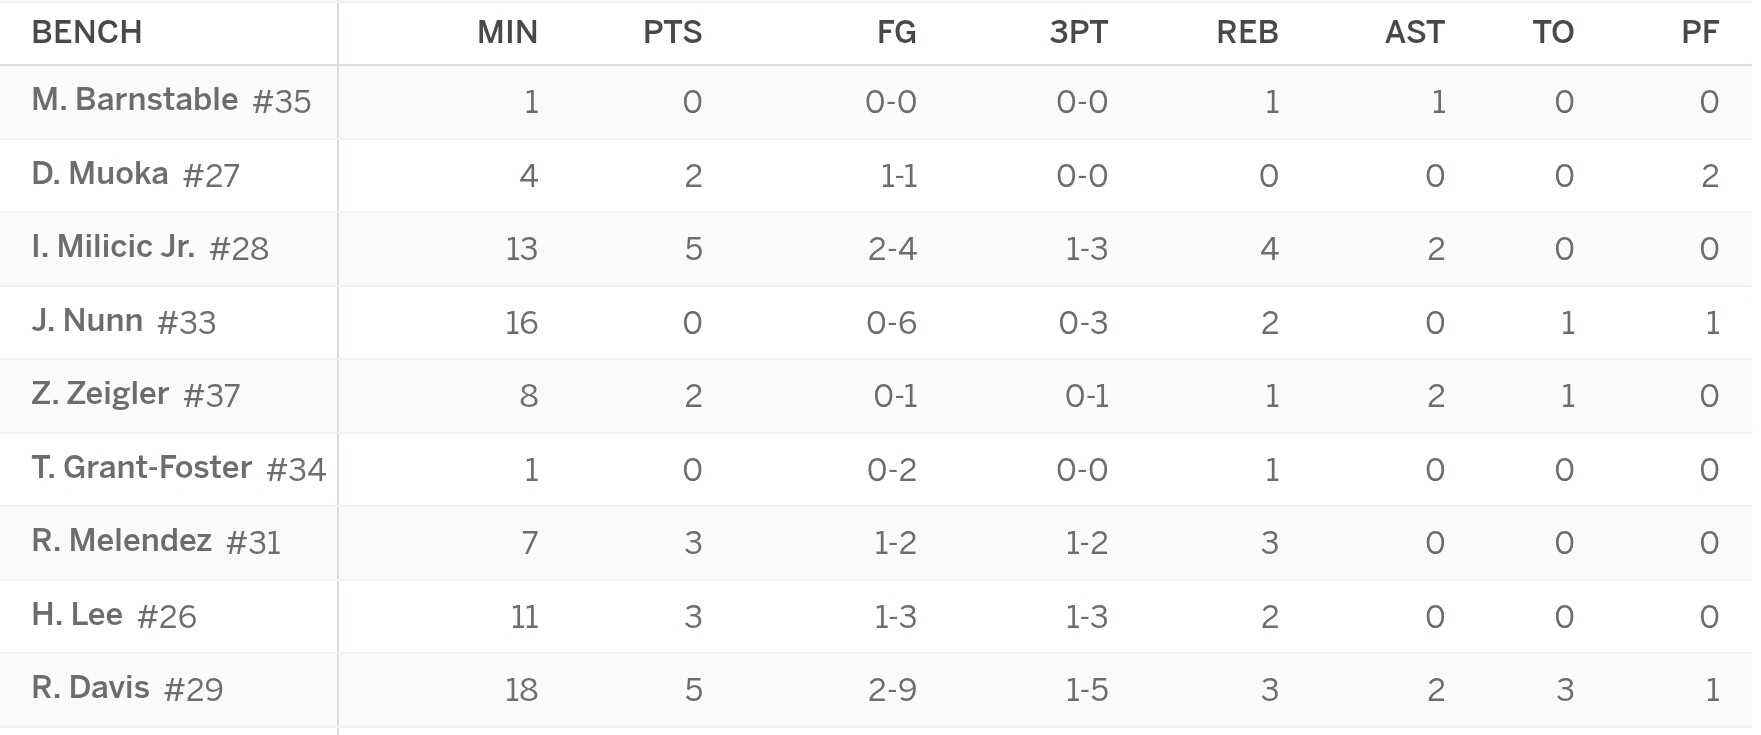Open R. Melendez player profile

(x=122, y=541)
